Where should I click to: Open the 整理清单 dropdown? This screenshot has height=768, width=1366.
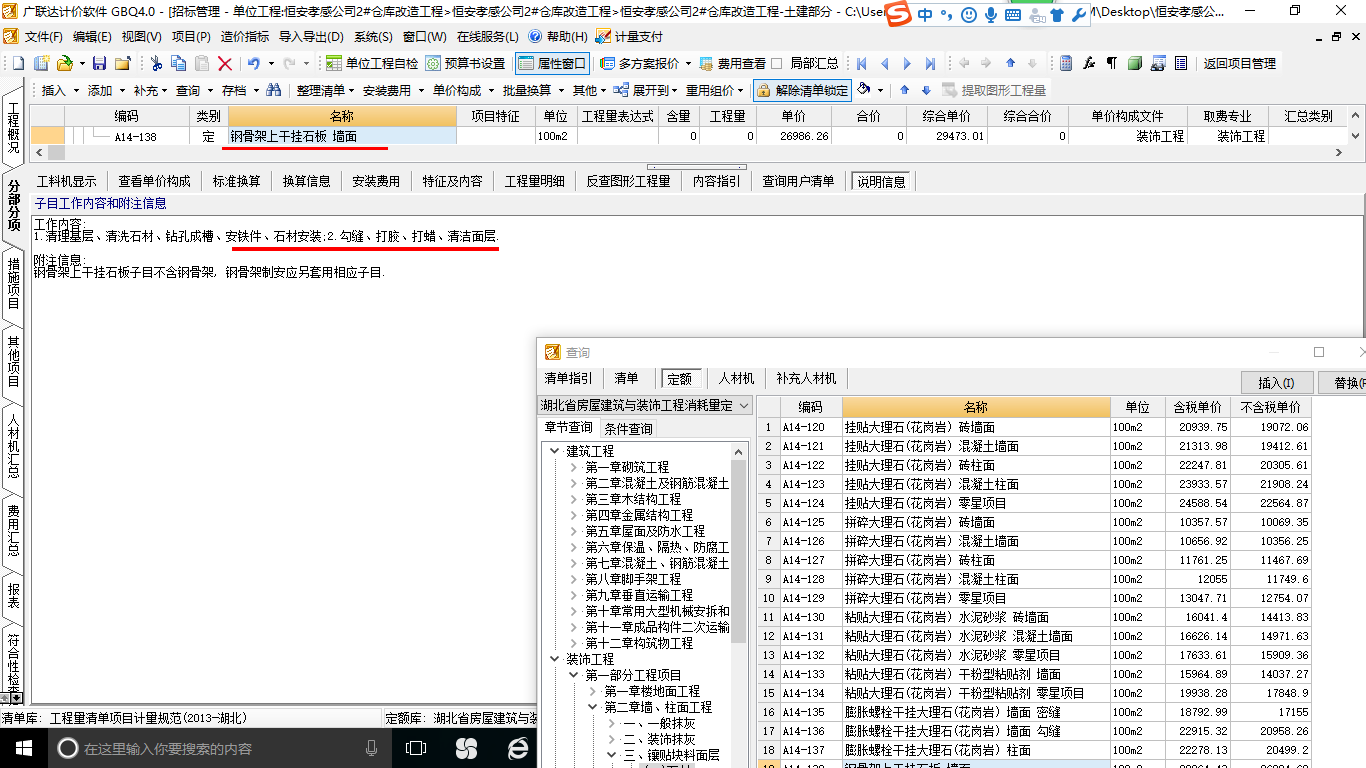(326, 90)
